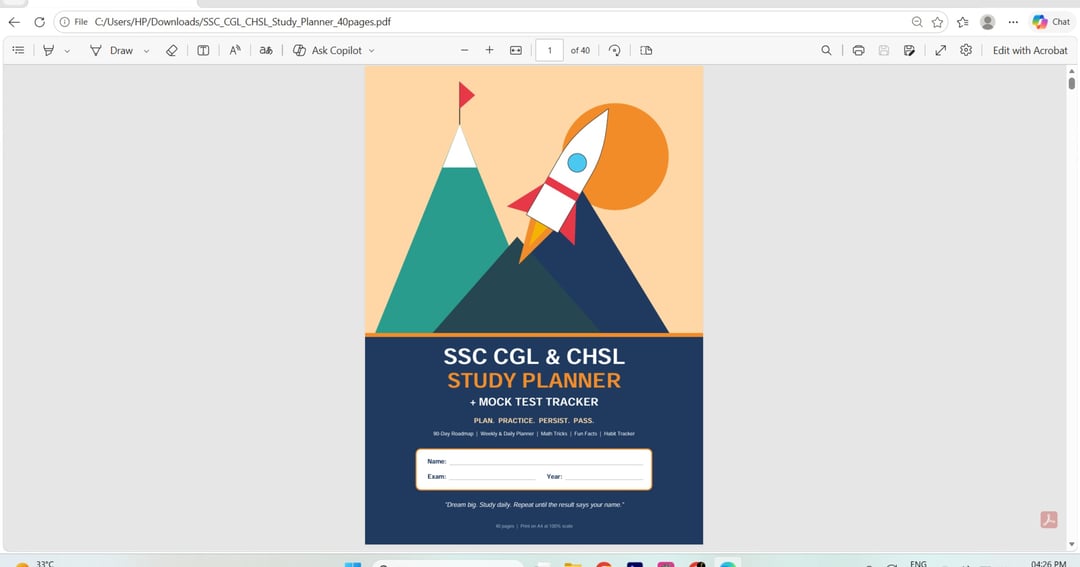Click Ask Copilot in the PDF toolbar

point(328,50)
